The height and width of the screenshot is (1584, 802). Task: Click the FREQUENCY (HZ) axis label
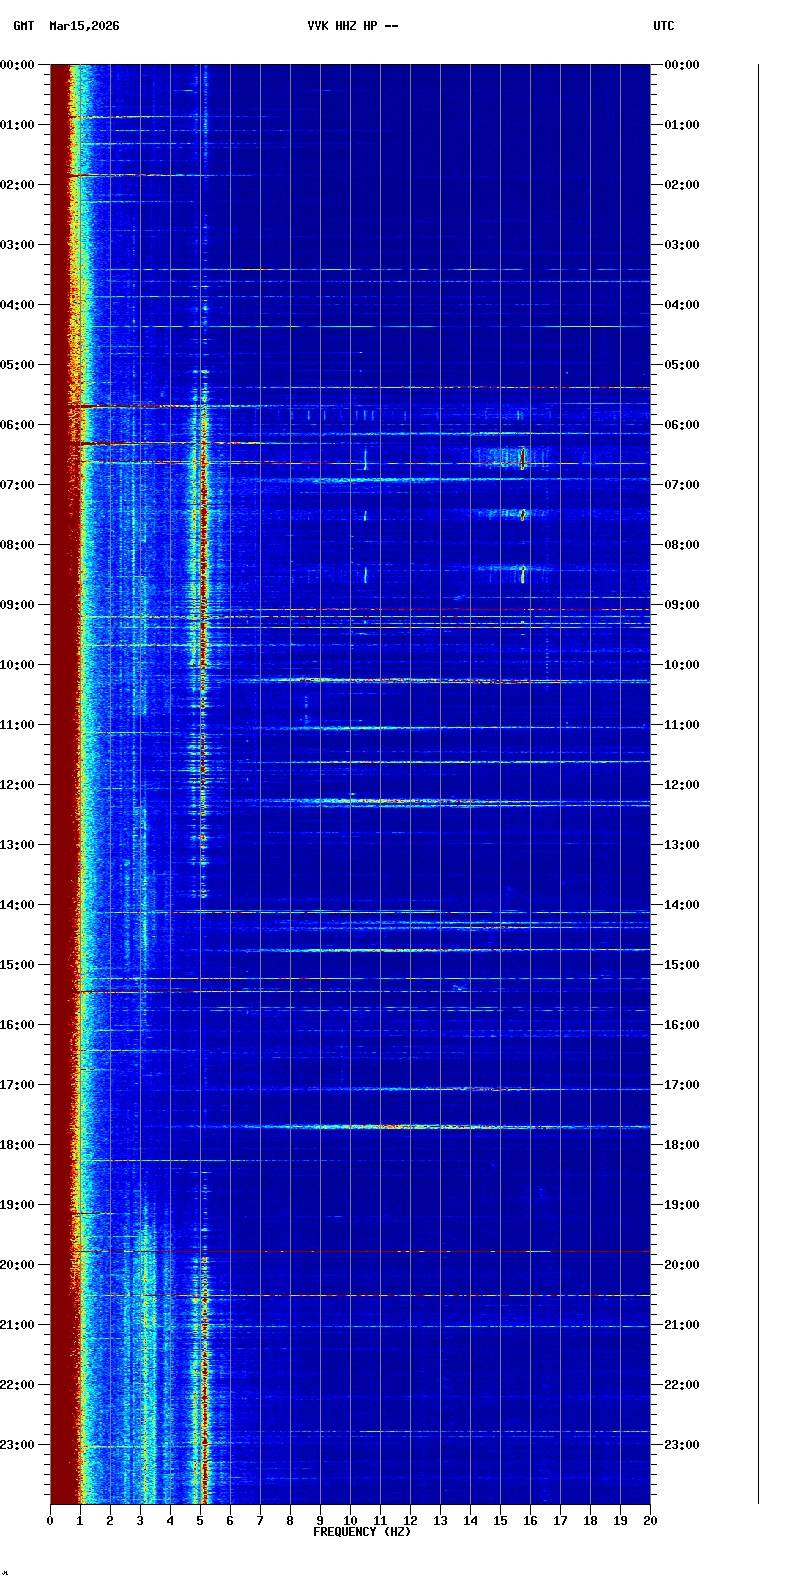click(361, 1532)
